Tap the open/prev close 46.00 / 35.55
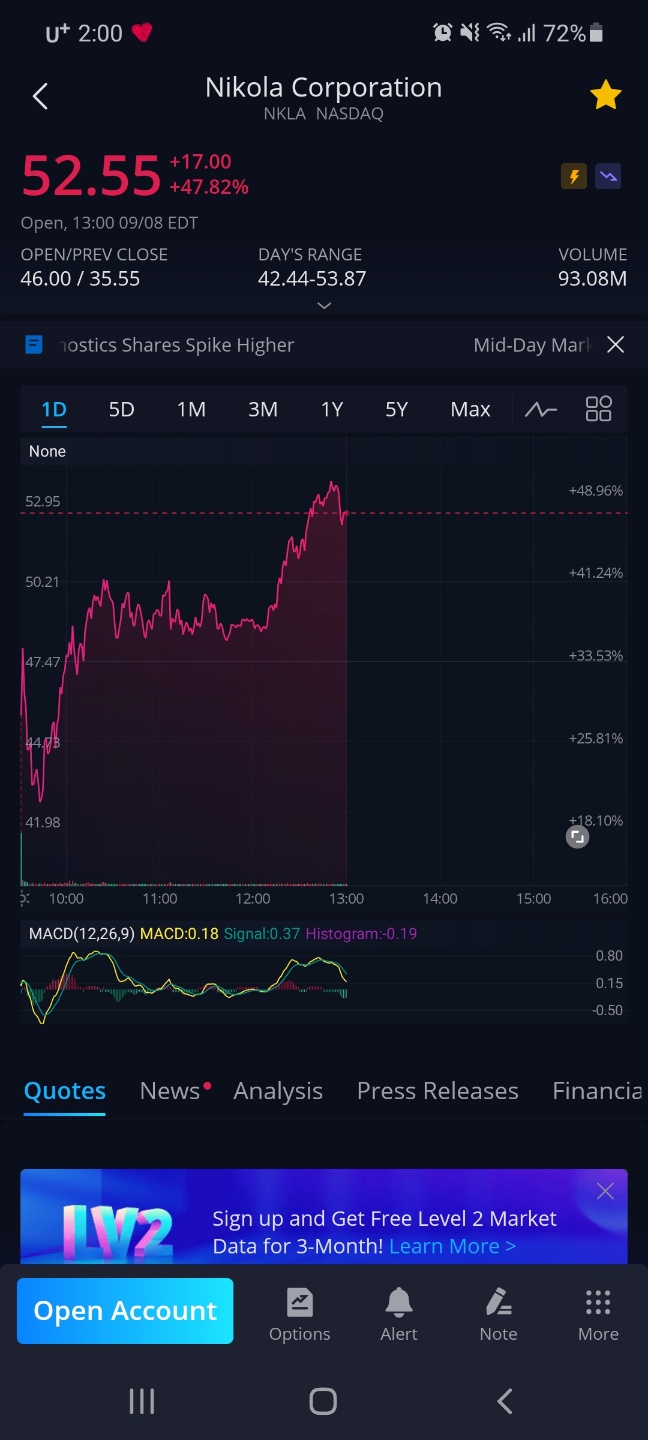 coord(80,279)
